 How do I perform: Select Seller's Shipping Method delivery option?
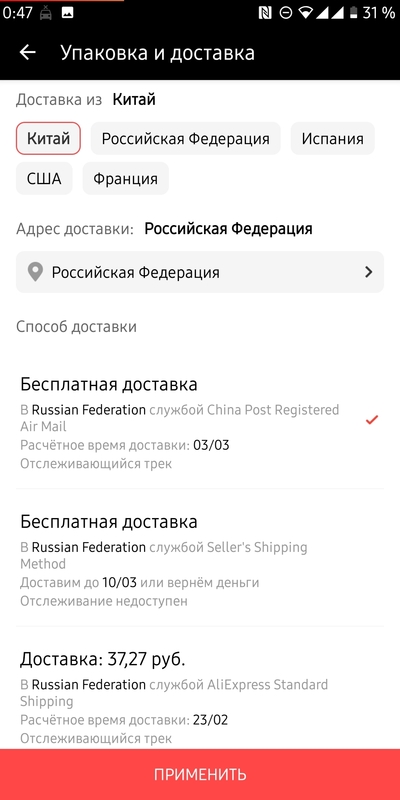[x=199, y=558]
